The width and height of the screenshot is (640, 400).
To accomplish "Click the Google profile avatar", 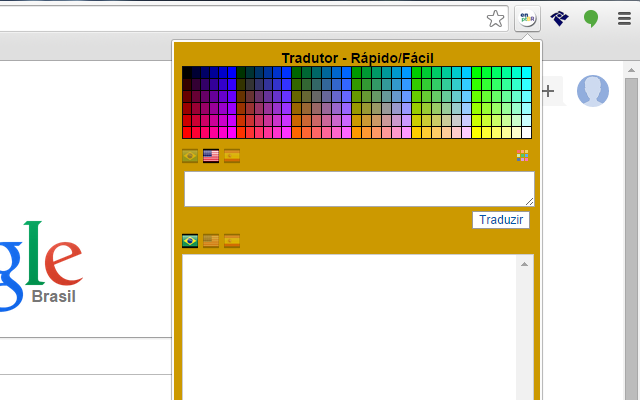I will (x=592, y=91).
